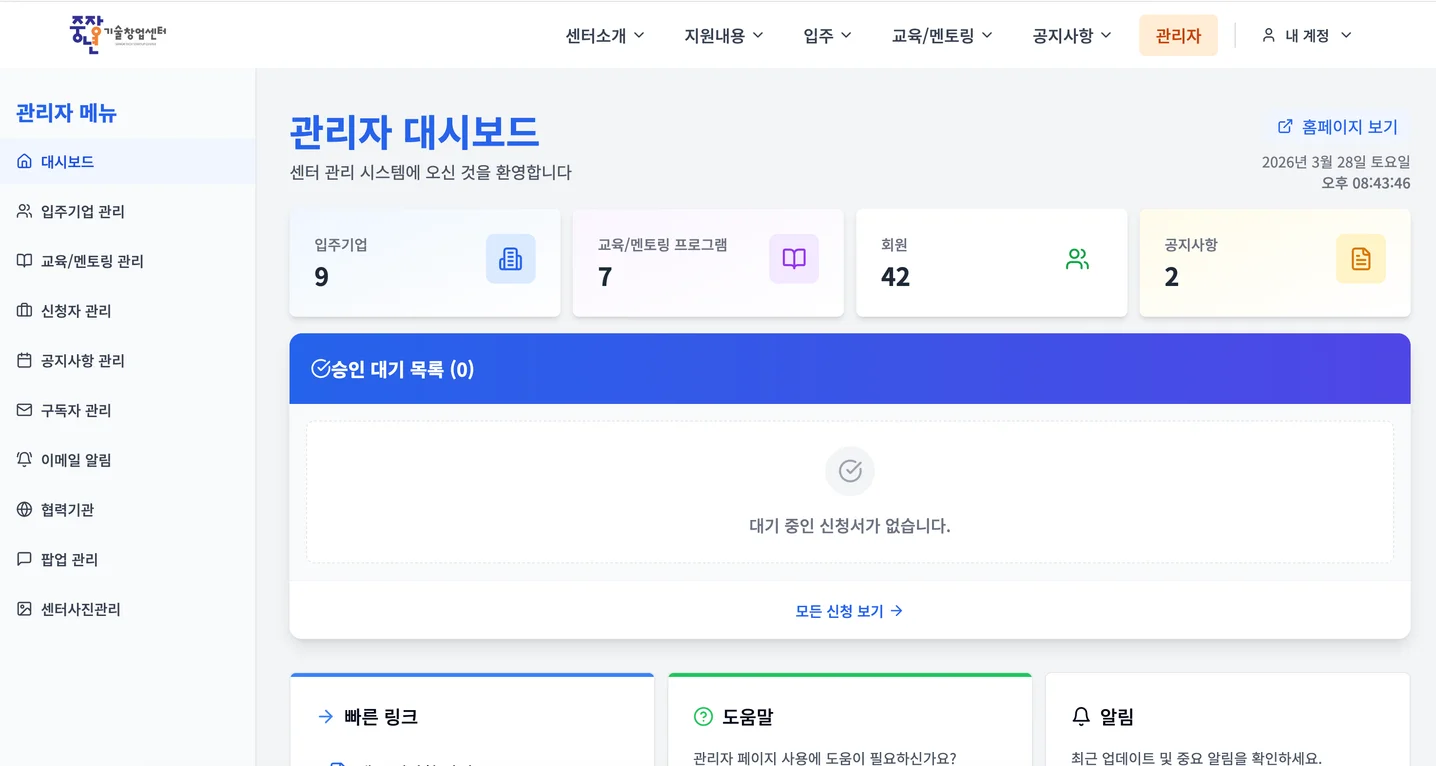Click the 팝업 관리 speech bubble icon
1436x766 pixels.
coord(23,559)
